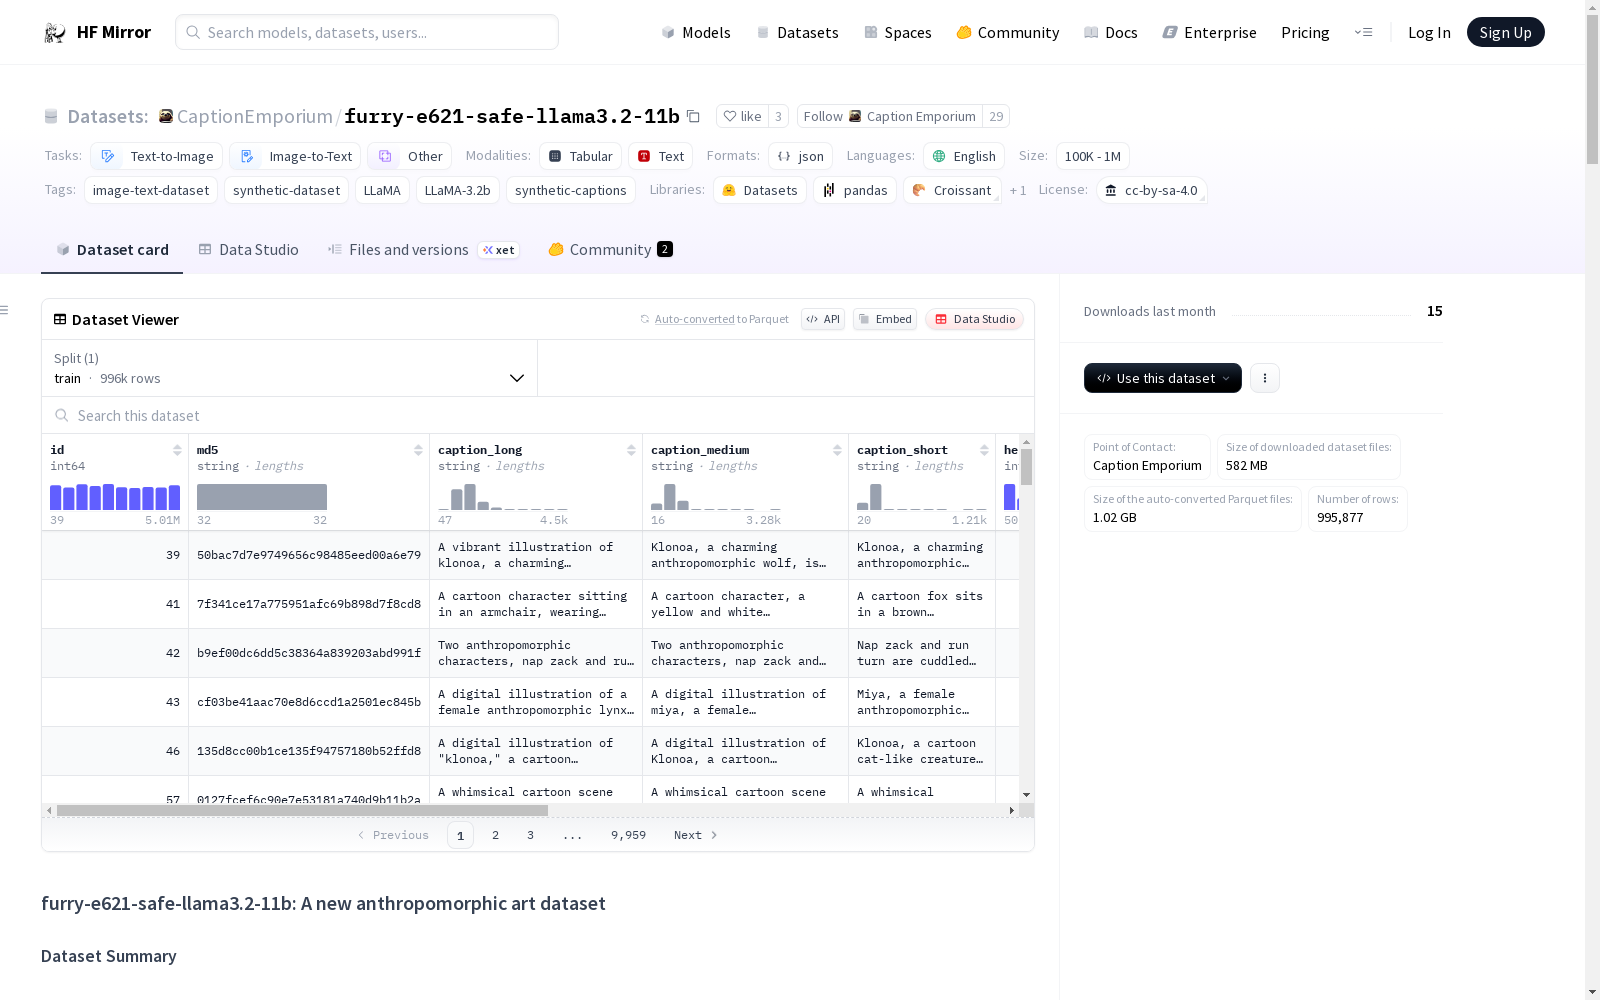1600x1000 pixels.
Task: Click the CaptionEmporium avatar icon in title
Action: [166, 116]
